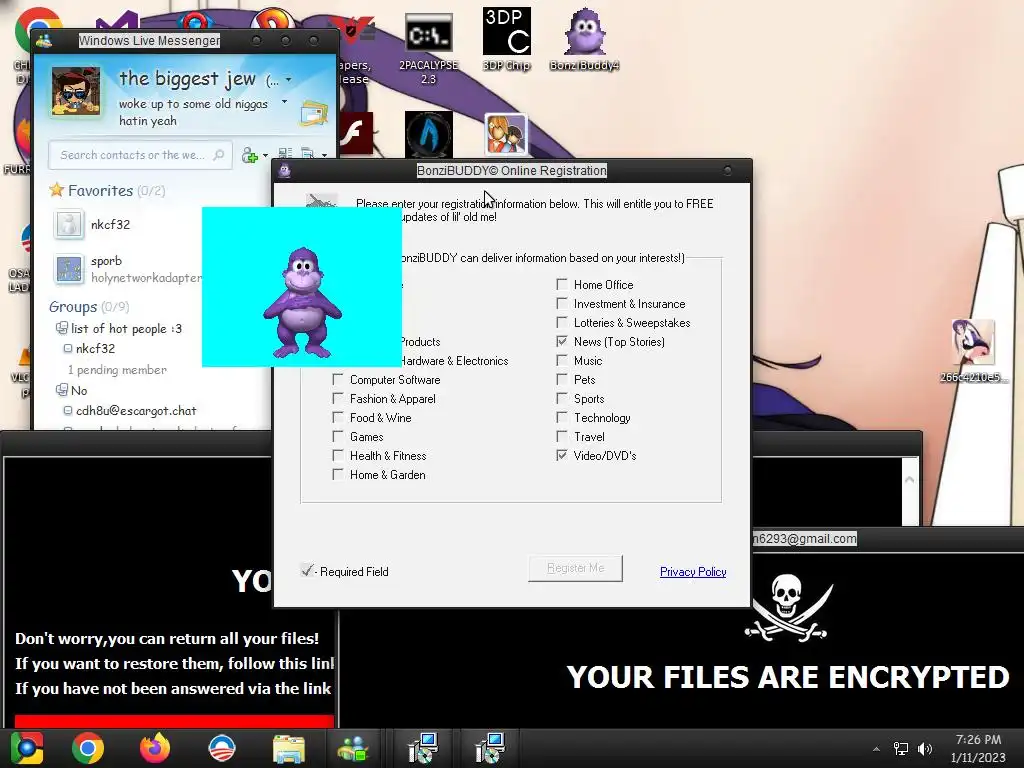This screenshot has height=768, width=1024.
Task: Show hidden system tray icons
Action: (876, 749)
